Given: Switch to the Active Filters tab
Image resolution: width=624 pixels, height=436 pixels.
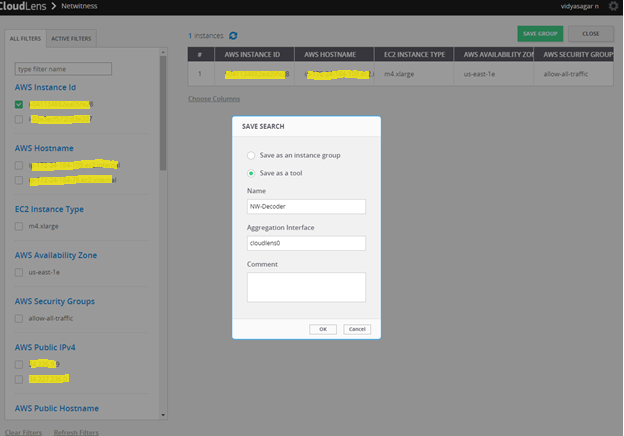Looking at the screenshot, I should tap(70, 39).
